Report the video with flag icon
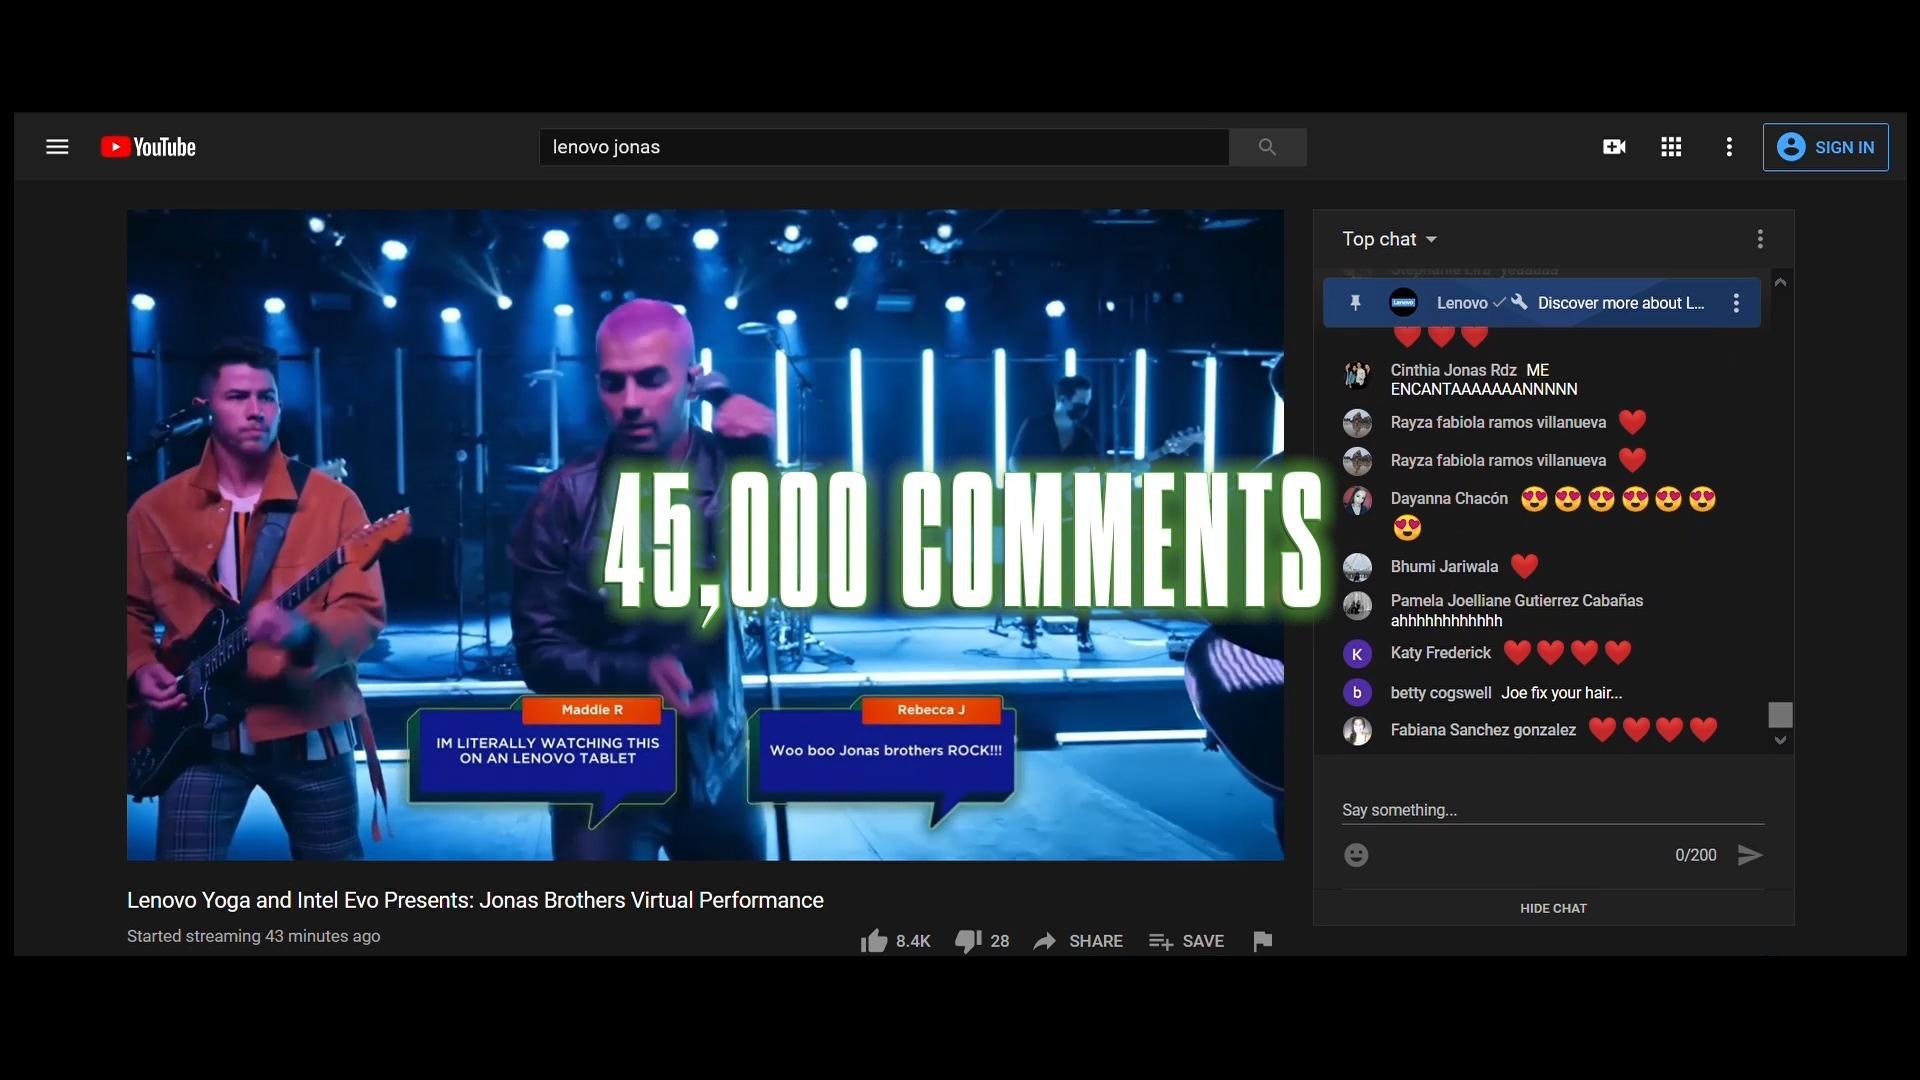The width and height of the screenshot is (1920, 1080). [x=1262, y=941]
